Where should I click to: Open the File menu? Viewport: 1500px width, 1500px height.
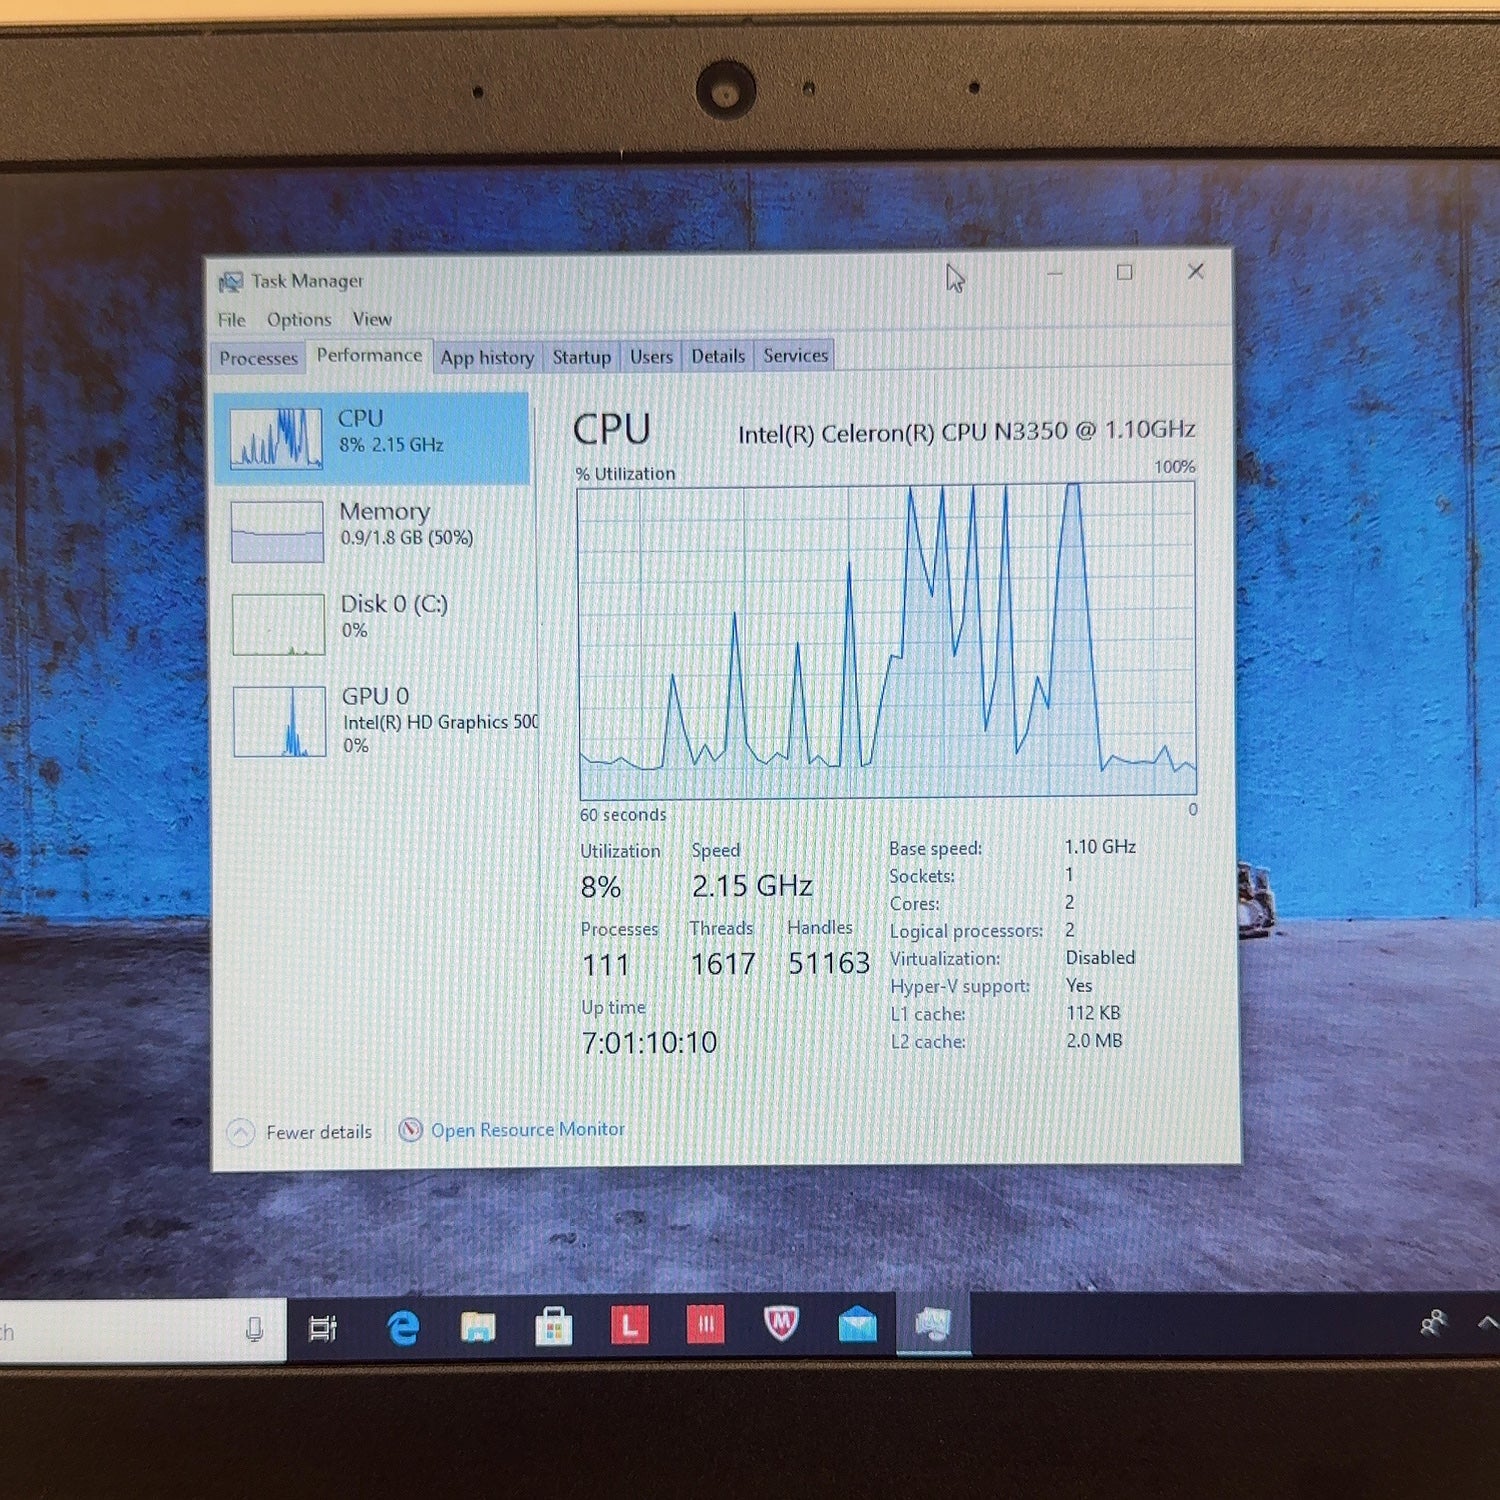tap(231, 320)
